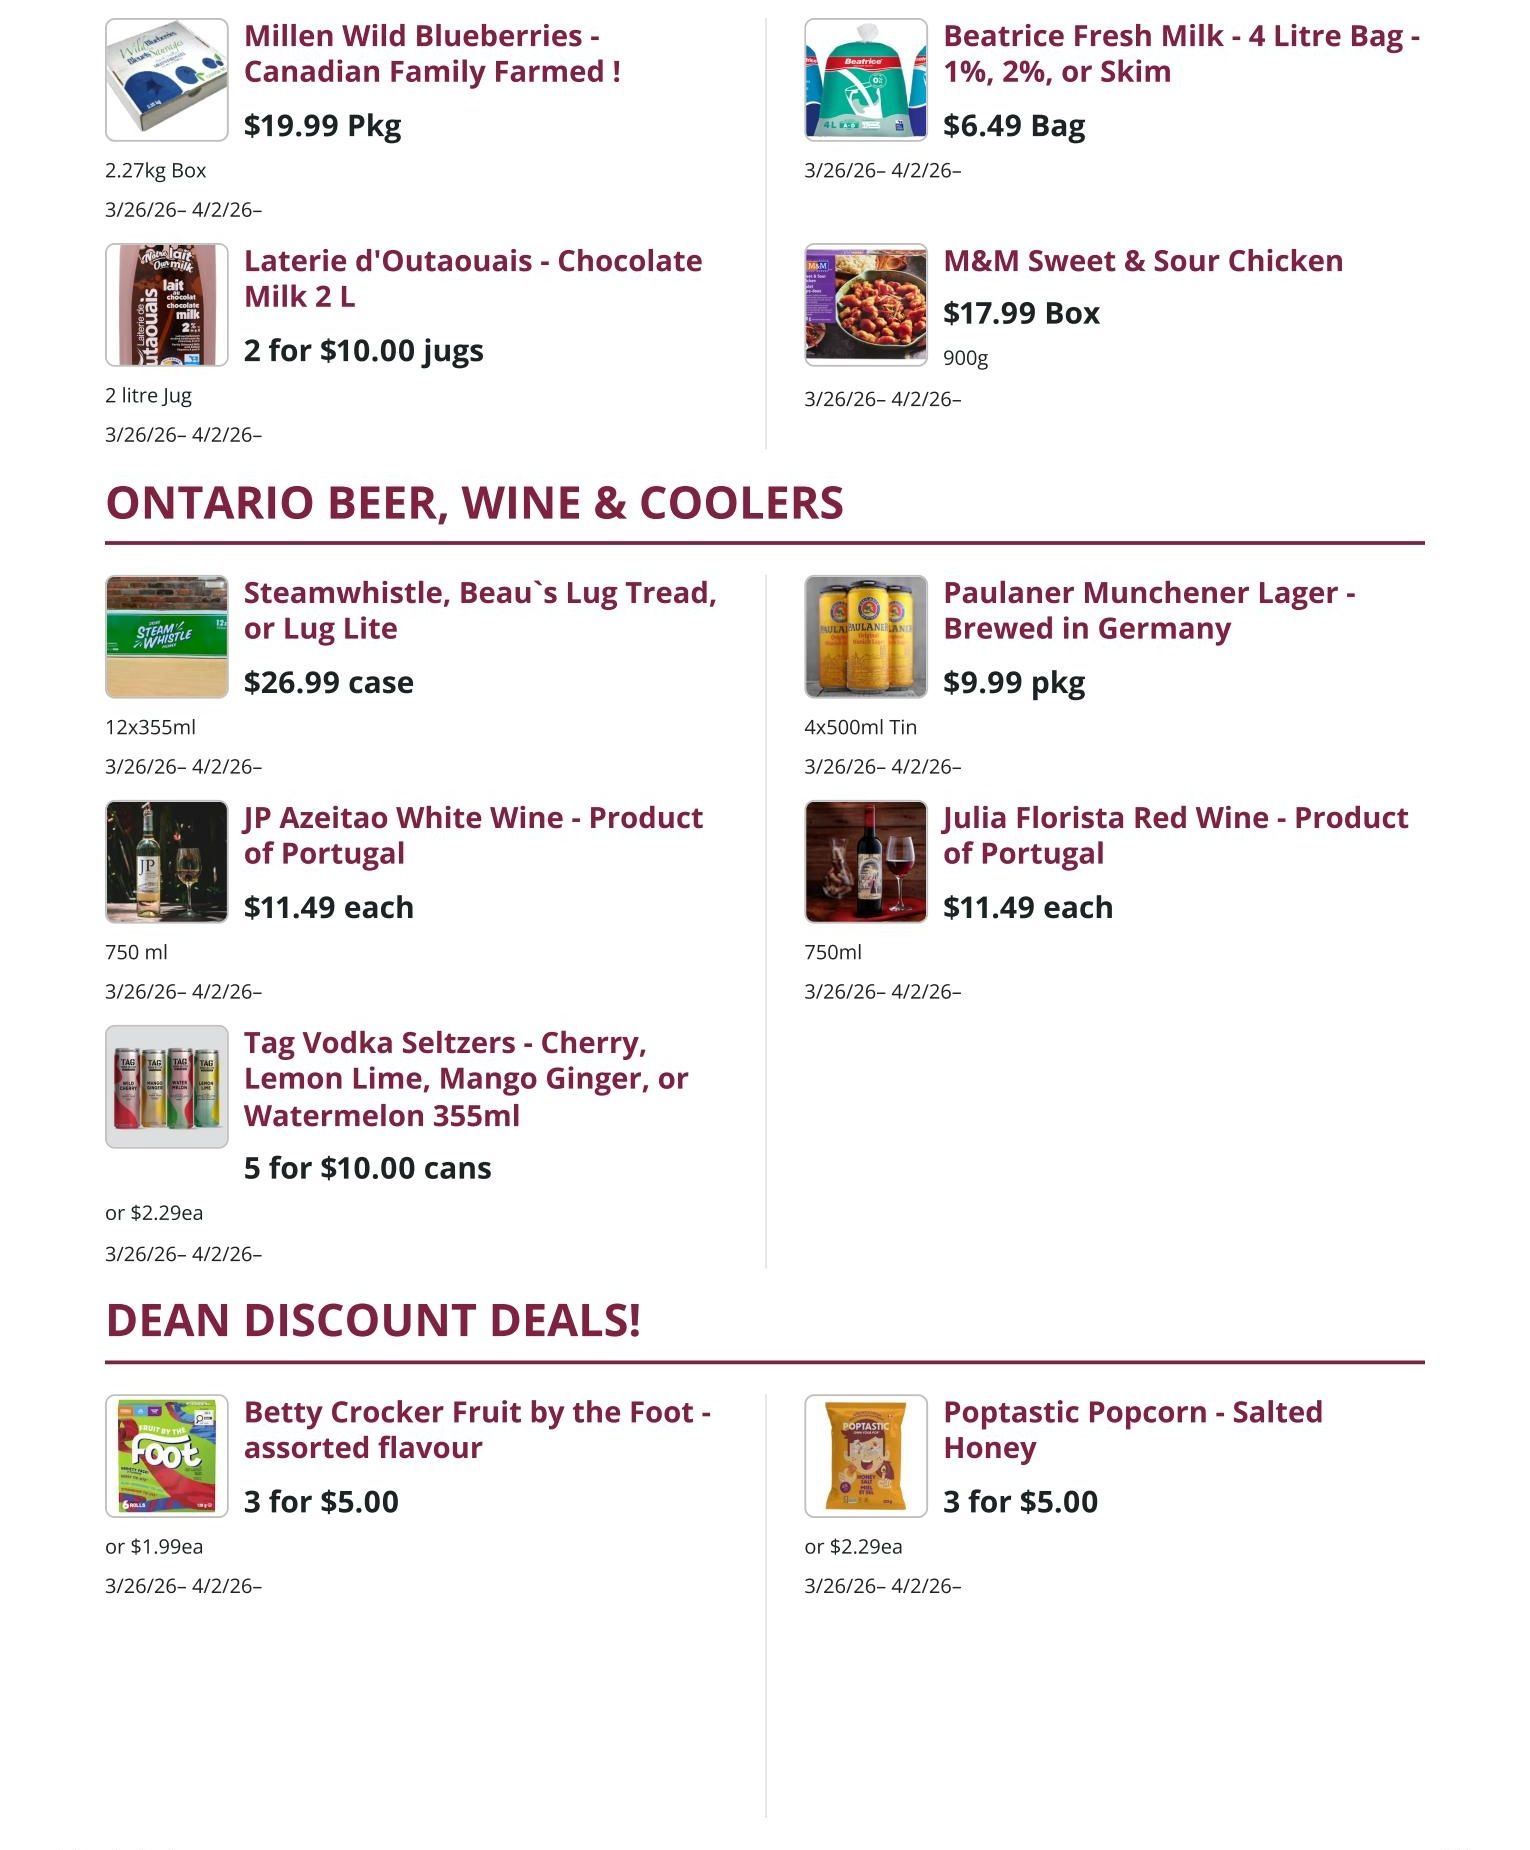Open the Beatrice Fresh Milk bag image
The width and height of the screenshot is (1530, 1850).
point(865,80)
